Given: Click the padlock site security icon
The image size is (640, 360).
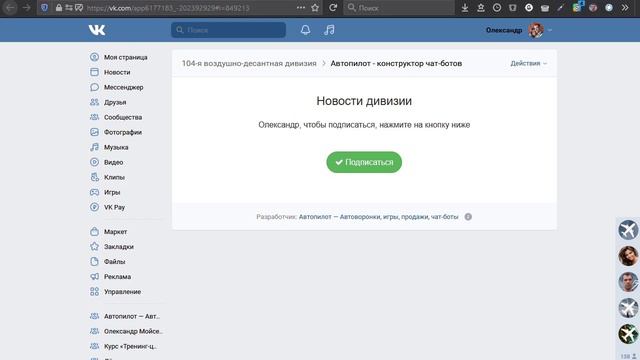Looking at the screenshot, I should point(59,7).
